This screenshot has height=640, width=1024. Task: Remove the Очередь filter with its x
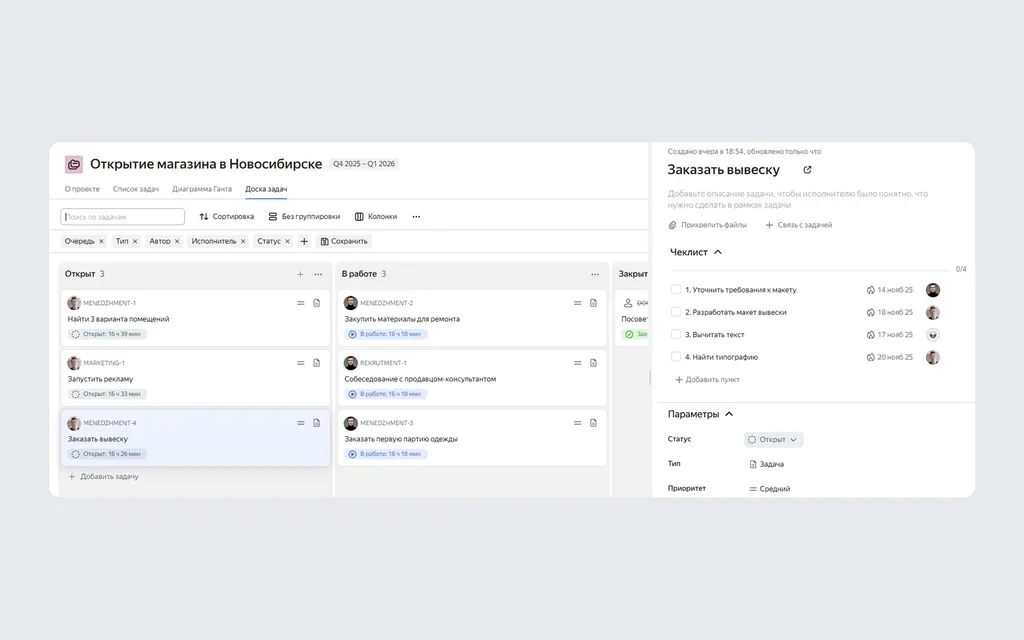coord(101,242)
